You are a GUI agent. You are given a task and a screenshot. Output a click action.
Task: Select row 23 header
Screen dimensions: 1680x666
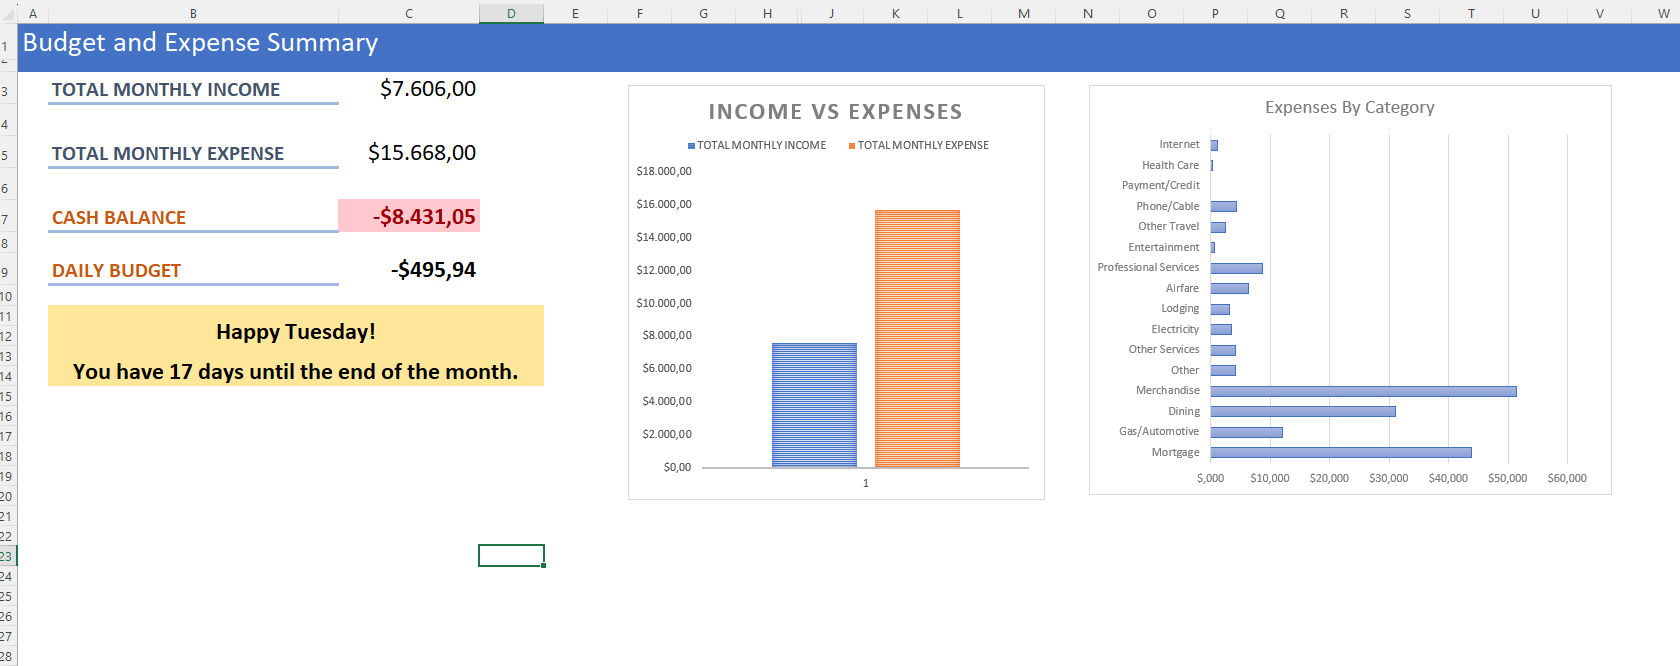(x=7, y=556)
